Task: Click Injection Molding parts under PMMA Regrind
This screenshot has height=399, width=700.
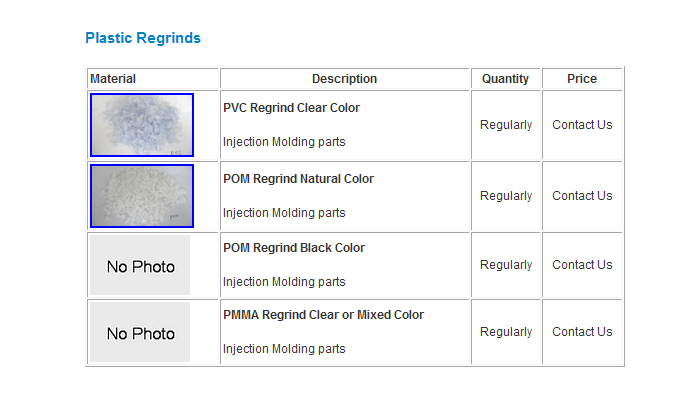Action: click(284, 349)
